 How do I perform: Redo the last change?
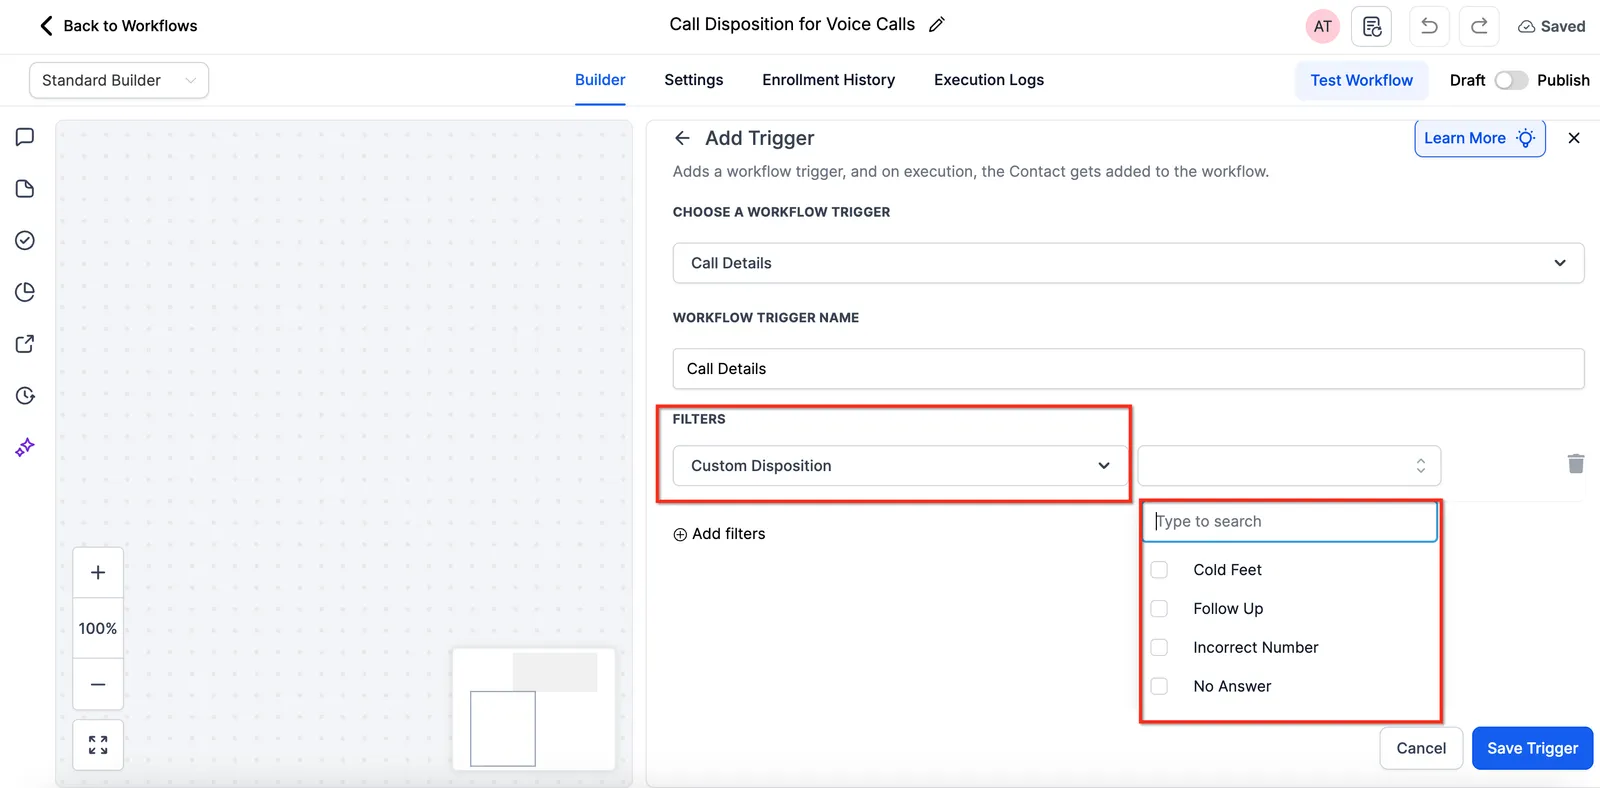tap(1479, 26)
